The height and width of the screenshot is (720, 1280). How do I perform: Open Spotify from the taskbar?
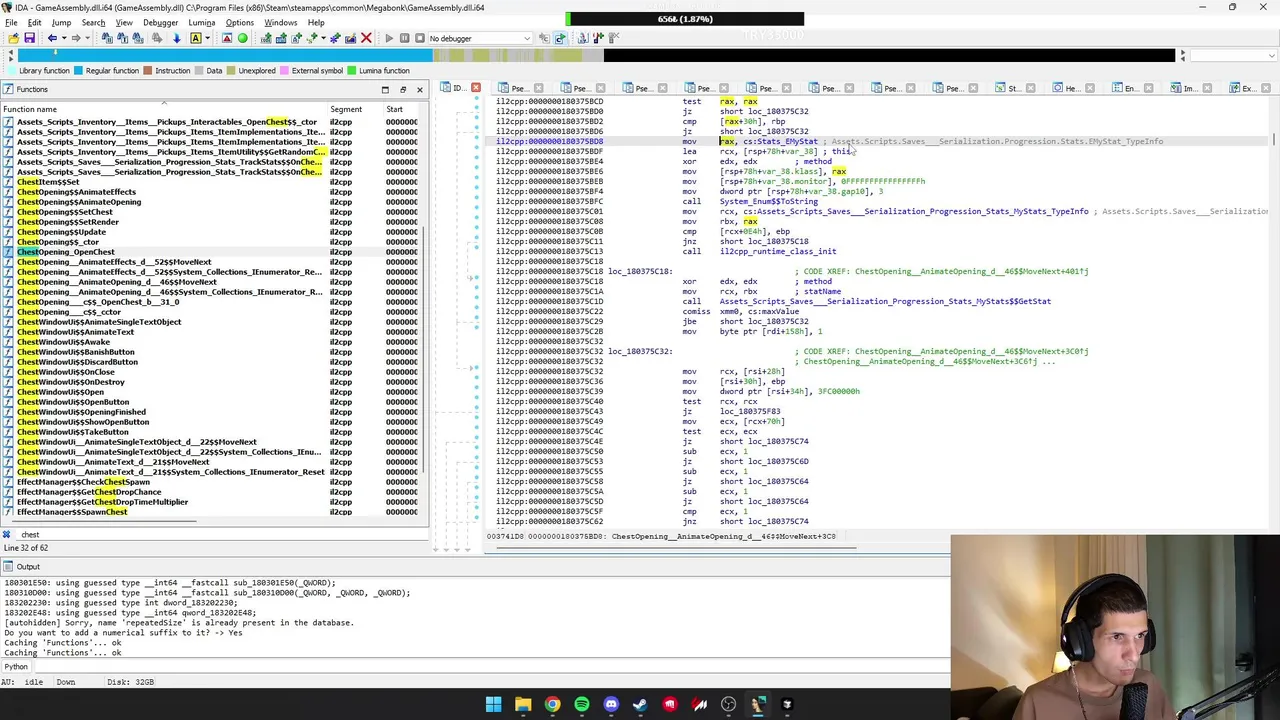(x=582, y=705)
